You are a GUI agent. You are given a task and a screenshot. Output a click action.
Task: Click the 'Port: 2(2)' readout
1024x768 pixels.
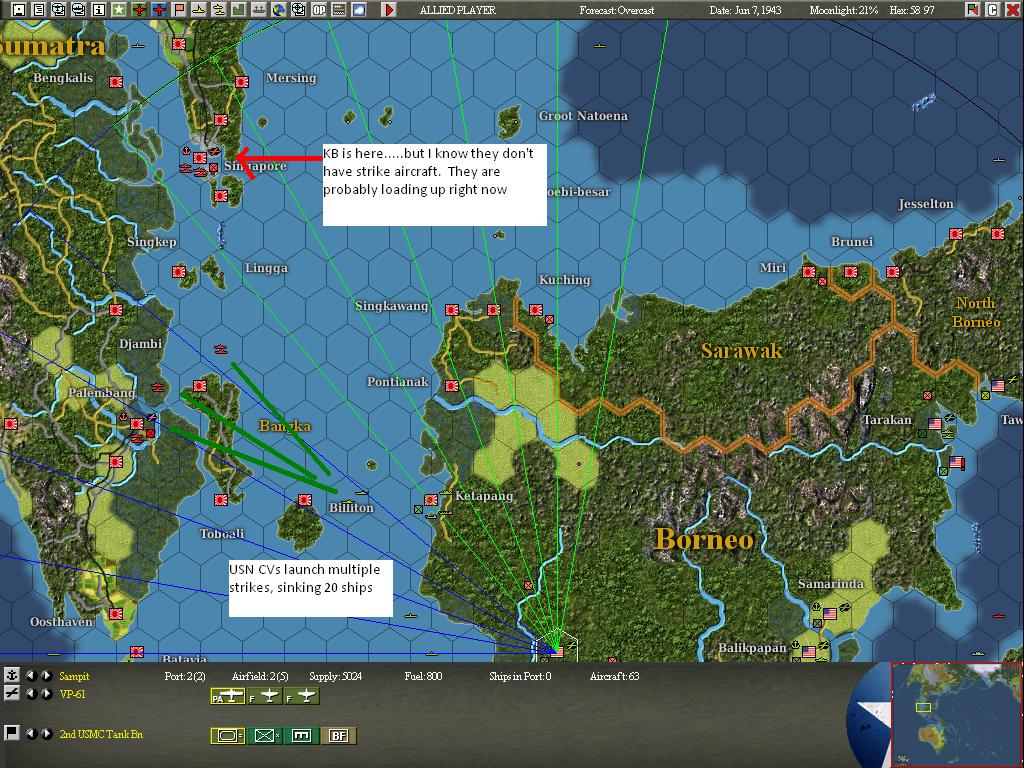click(x=185, y=676)
